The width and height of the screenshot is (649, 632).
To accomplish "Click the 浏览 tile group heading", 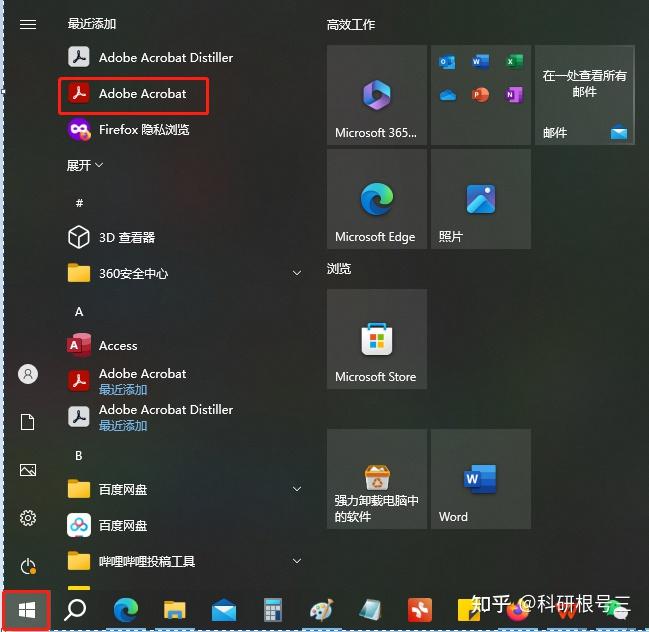I will click(339, 269).
